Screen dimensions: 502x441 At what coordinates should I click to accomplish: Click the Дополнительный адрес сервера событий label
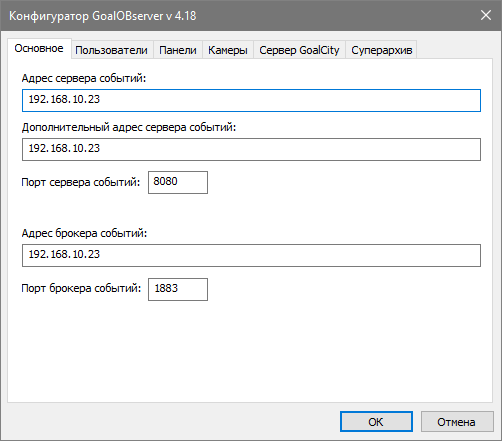tap(129, 127)
